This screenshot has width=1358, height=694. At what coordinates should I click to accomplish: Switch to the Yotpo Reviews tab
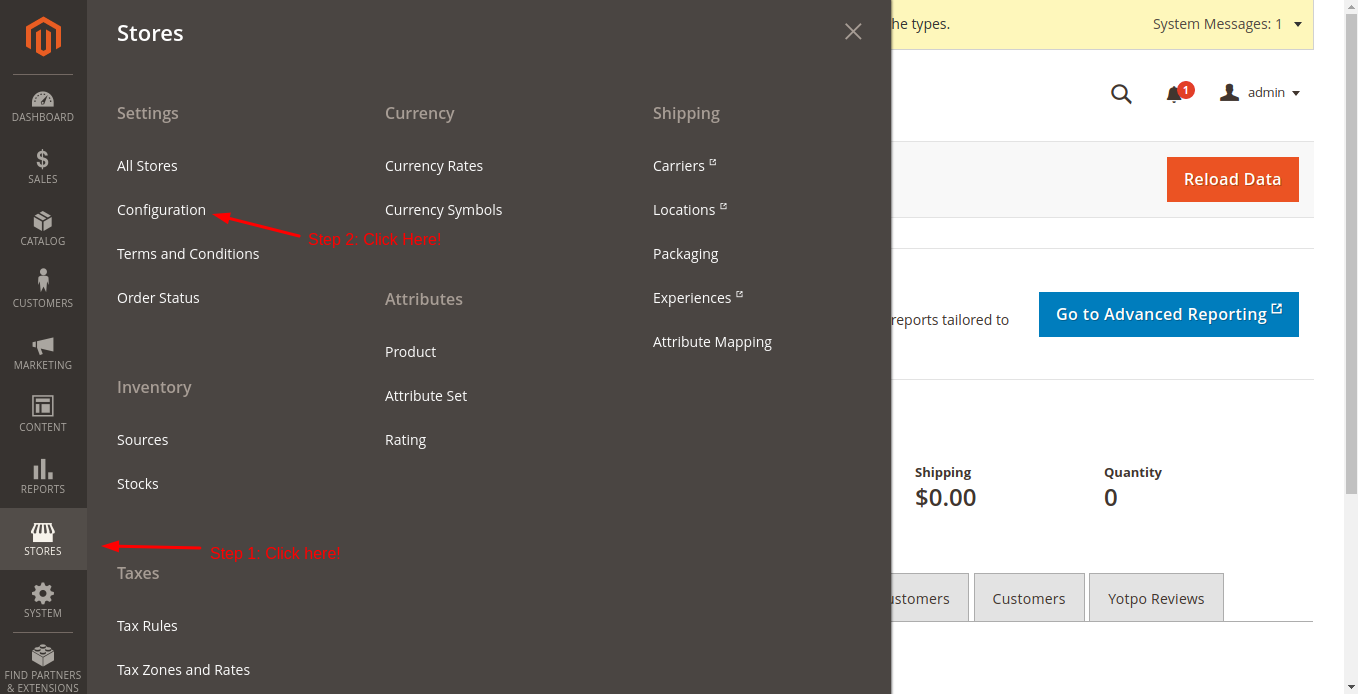tap(1156, 598)
